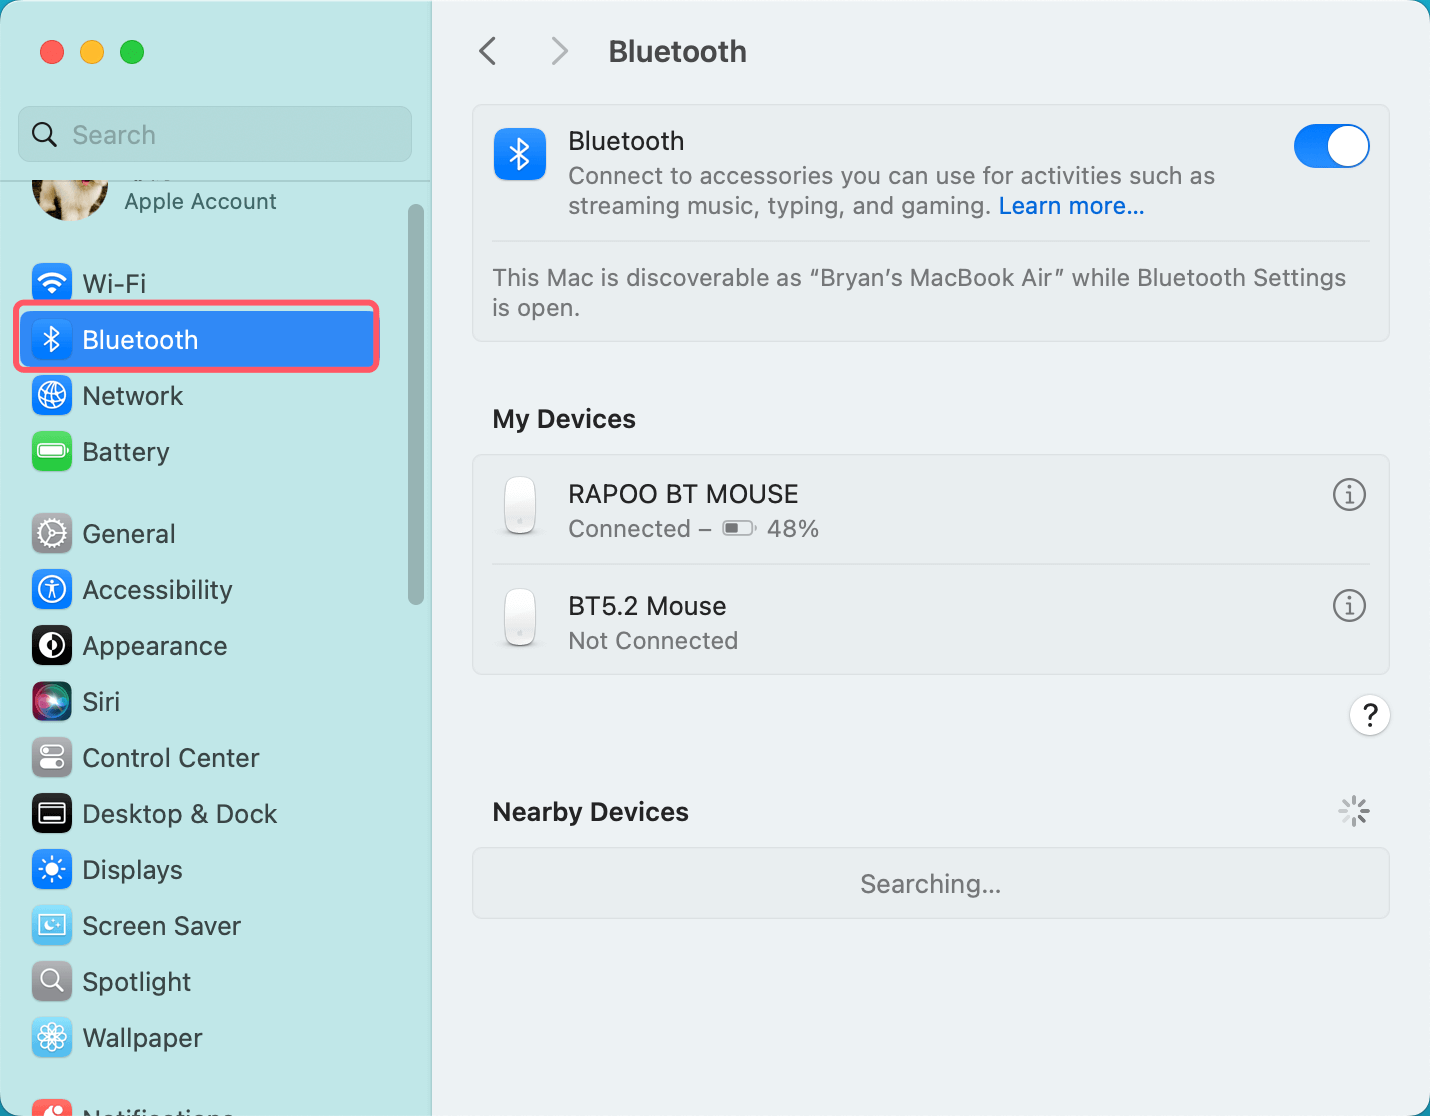Click the Spotlight magnifying glass icon
Screen dimensions: 1430x1116
point(51,981)
